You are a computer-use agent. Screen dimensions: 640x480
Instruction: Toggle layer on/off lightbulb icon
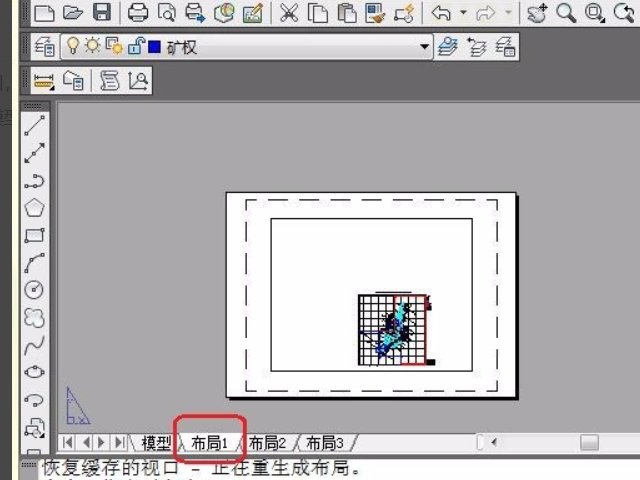(x=72, y=47)
